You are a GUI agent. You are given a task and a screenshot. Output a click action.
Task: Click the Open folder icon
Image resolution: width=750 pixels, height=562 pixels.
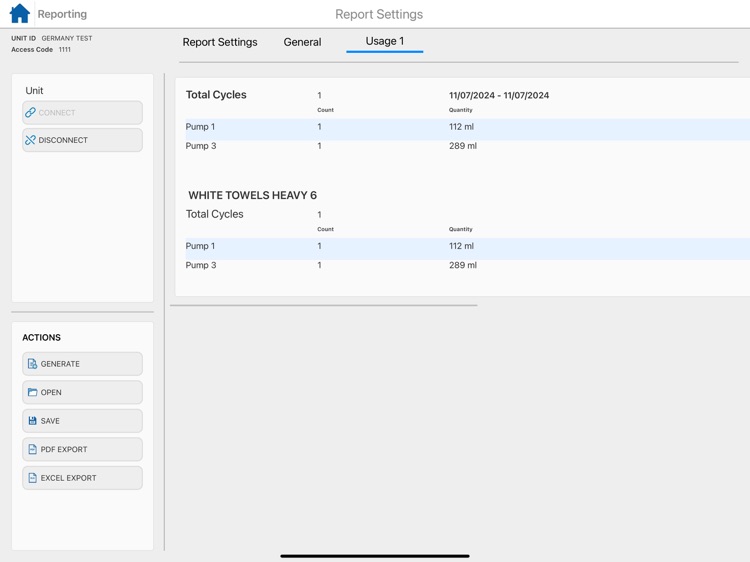pyautogui.click(x=32, y=392)
